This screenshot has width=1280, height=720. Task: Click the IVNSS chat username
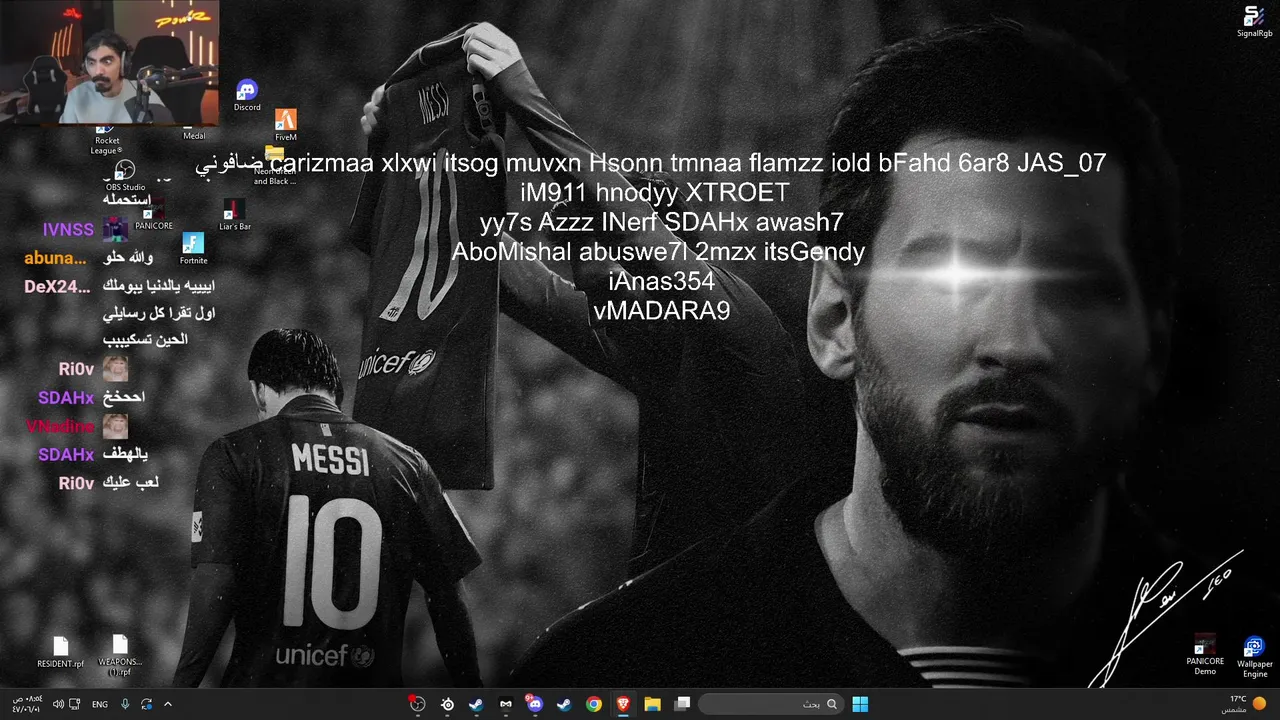click(x=68, y=229)
